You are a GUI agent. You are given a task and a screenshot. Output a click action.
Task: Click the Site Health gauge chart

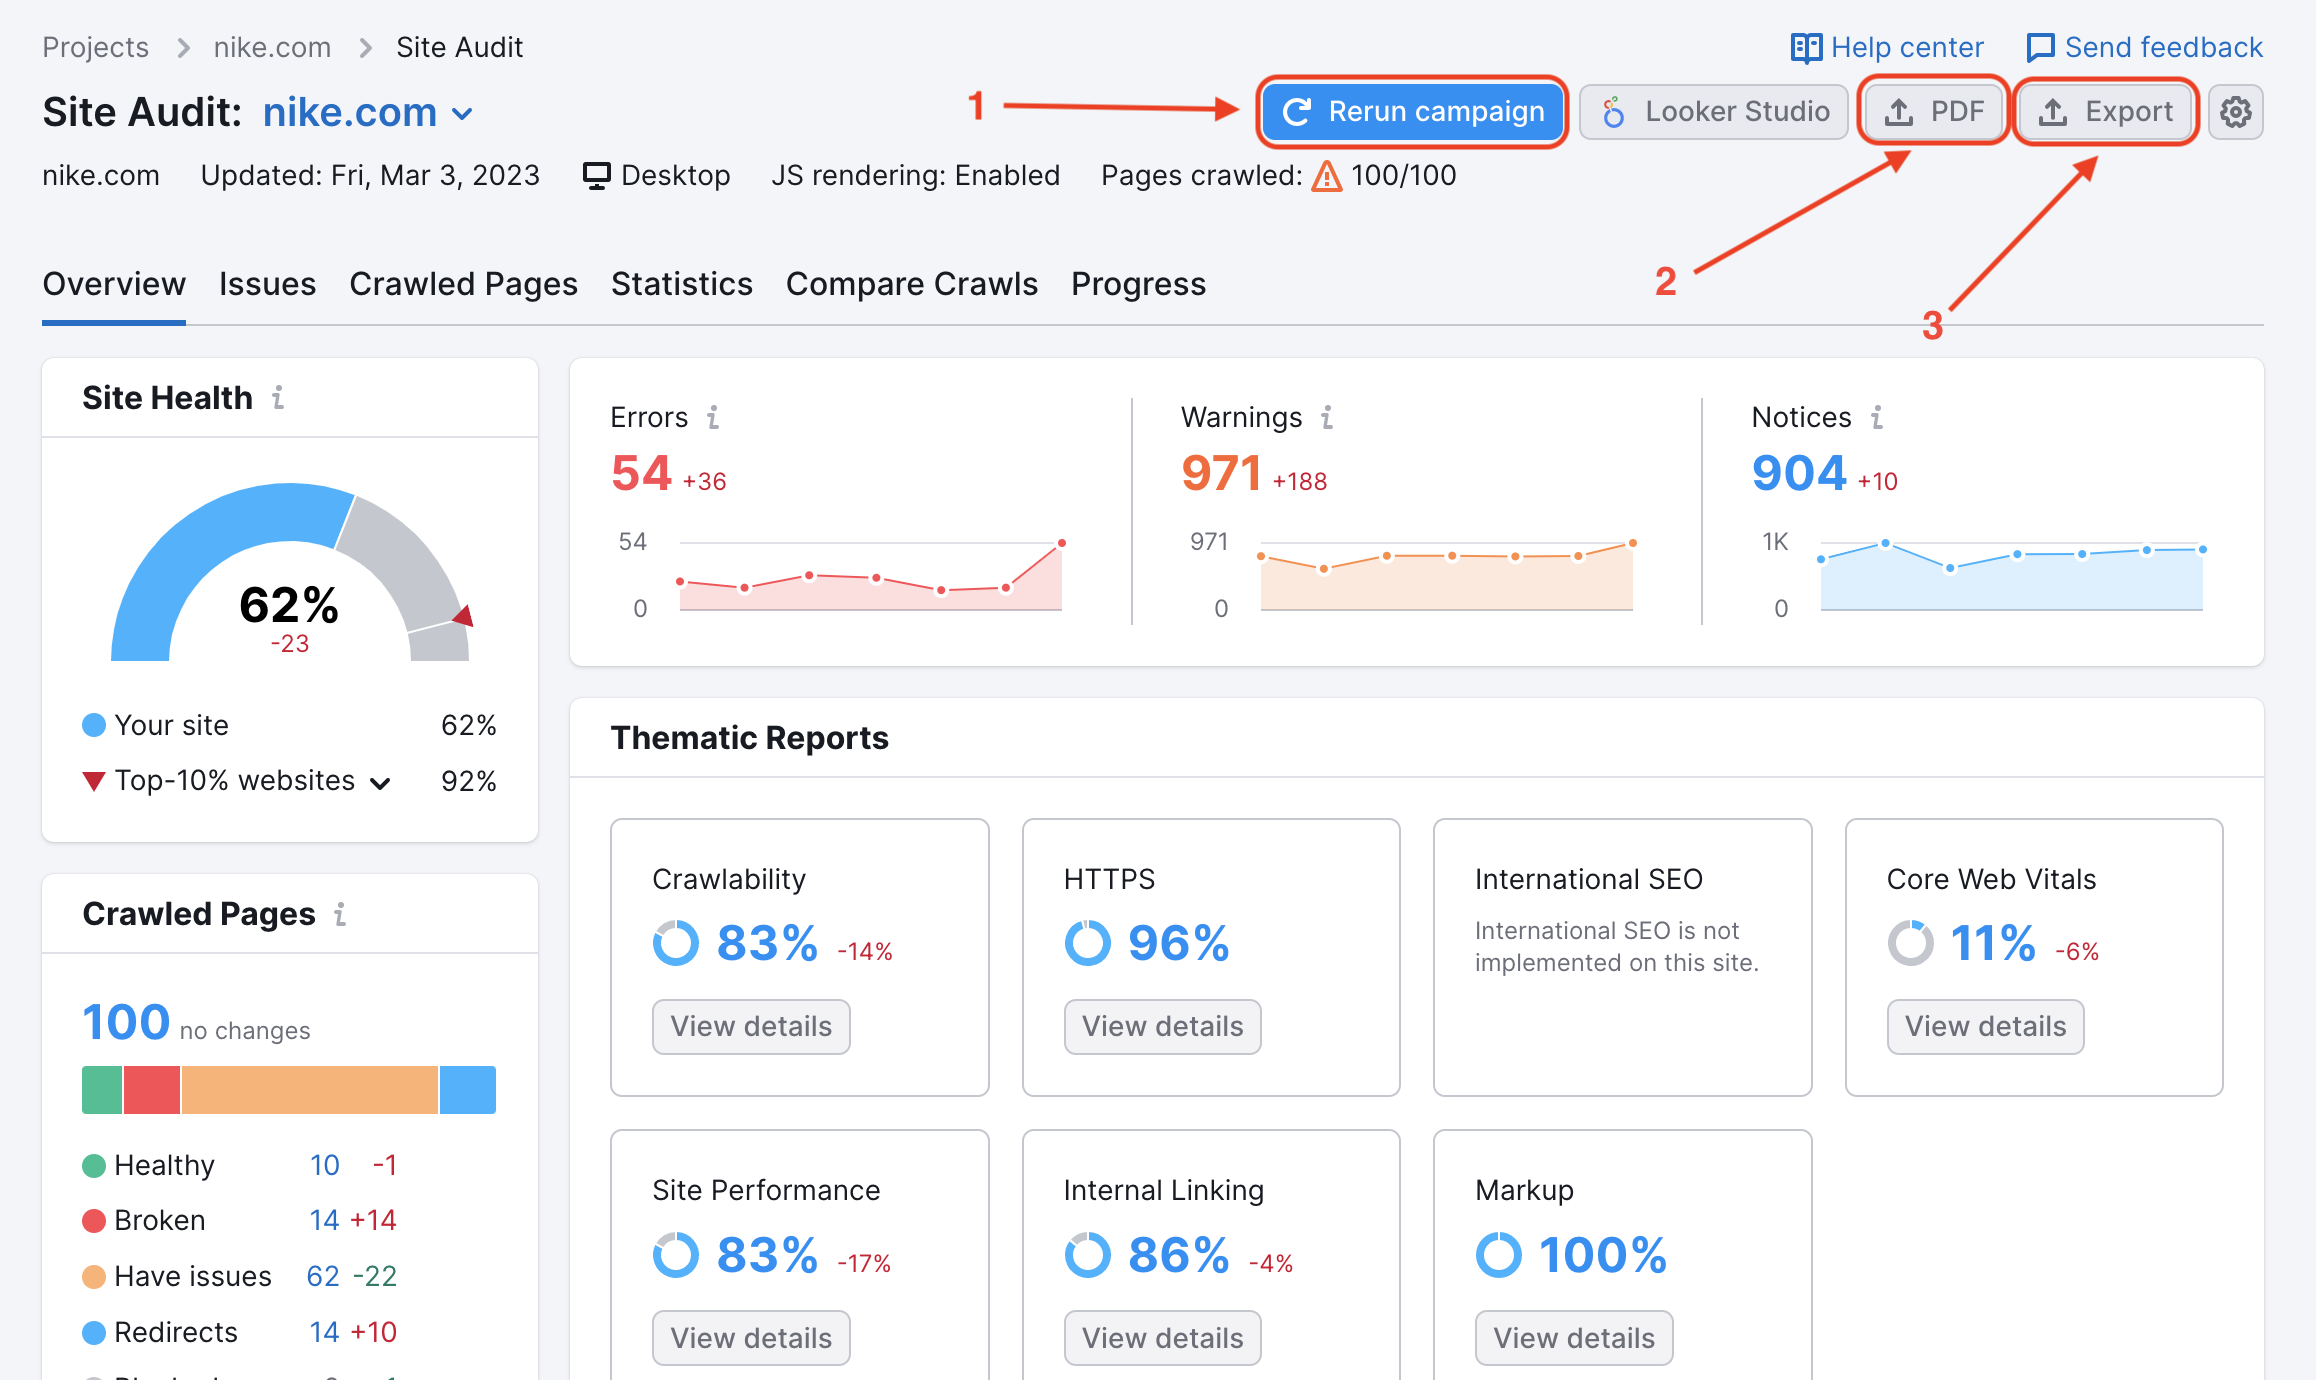coord(290,572)
